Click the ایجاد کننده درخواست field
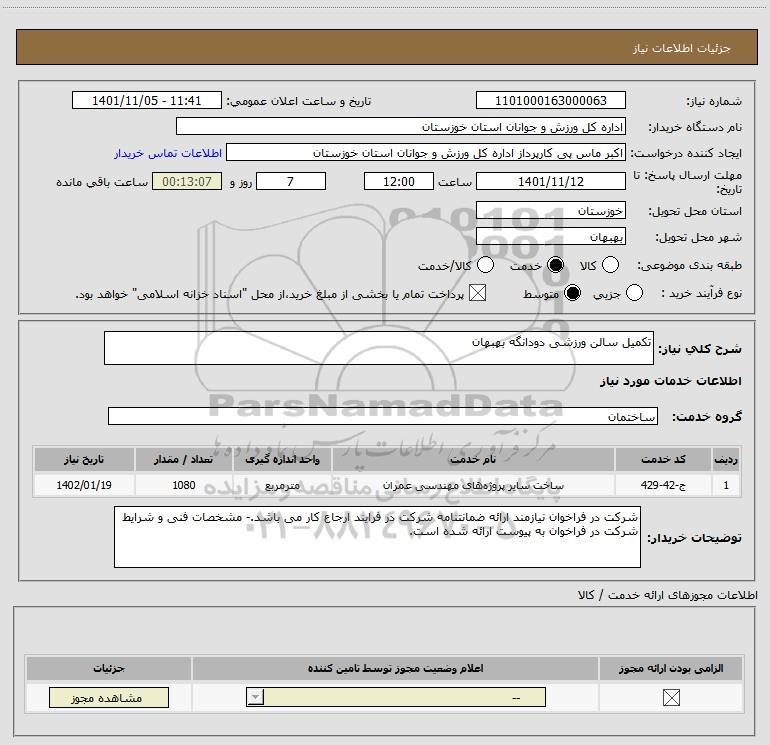This screenshot has width=770, height=745. (426, 153)
